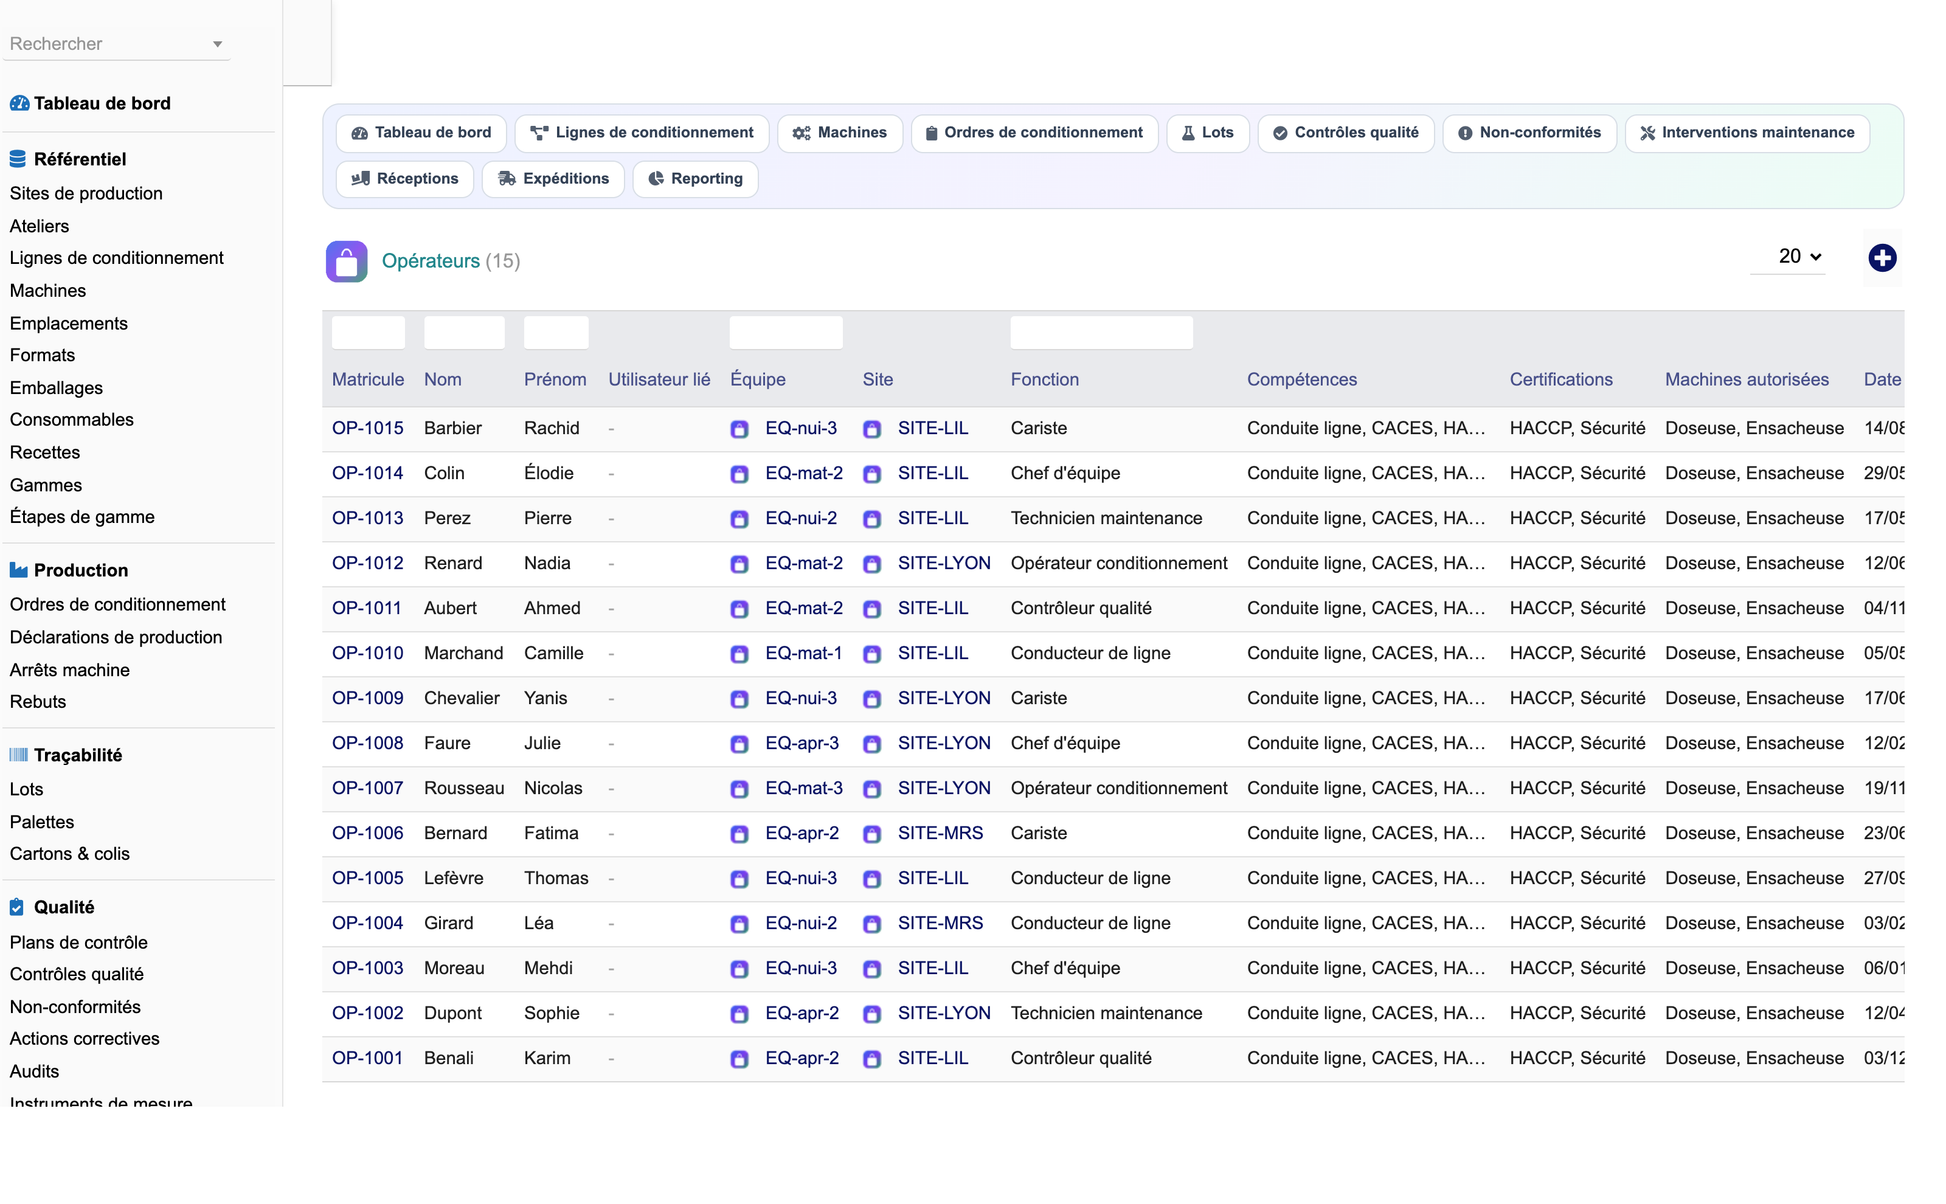
Task: Select the Lots tab
Action: coord(1208,133)
